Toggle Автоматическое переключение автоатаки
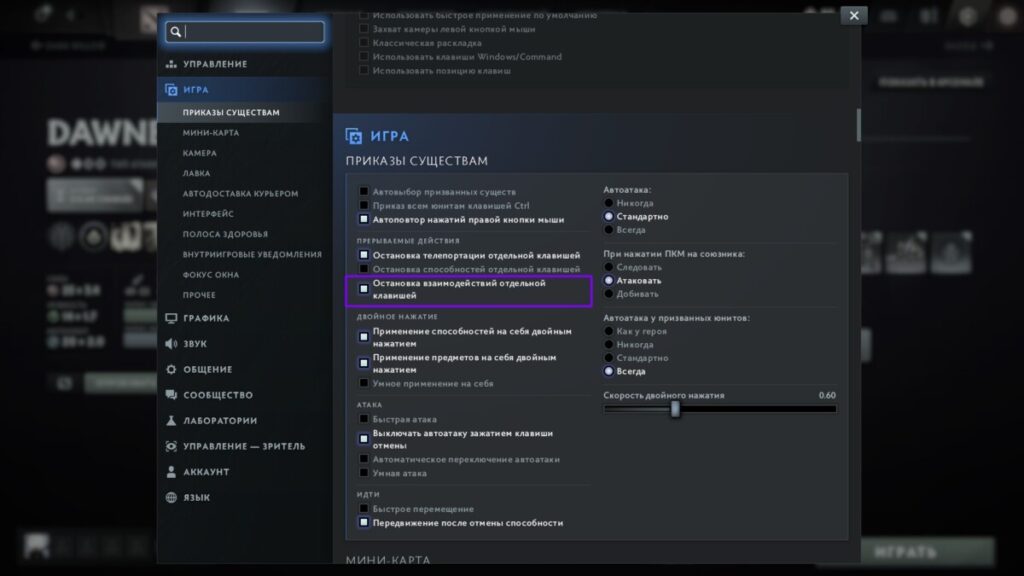 pos(364,459)
